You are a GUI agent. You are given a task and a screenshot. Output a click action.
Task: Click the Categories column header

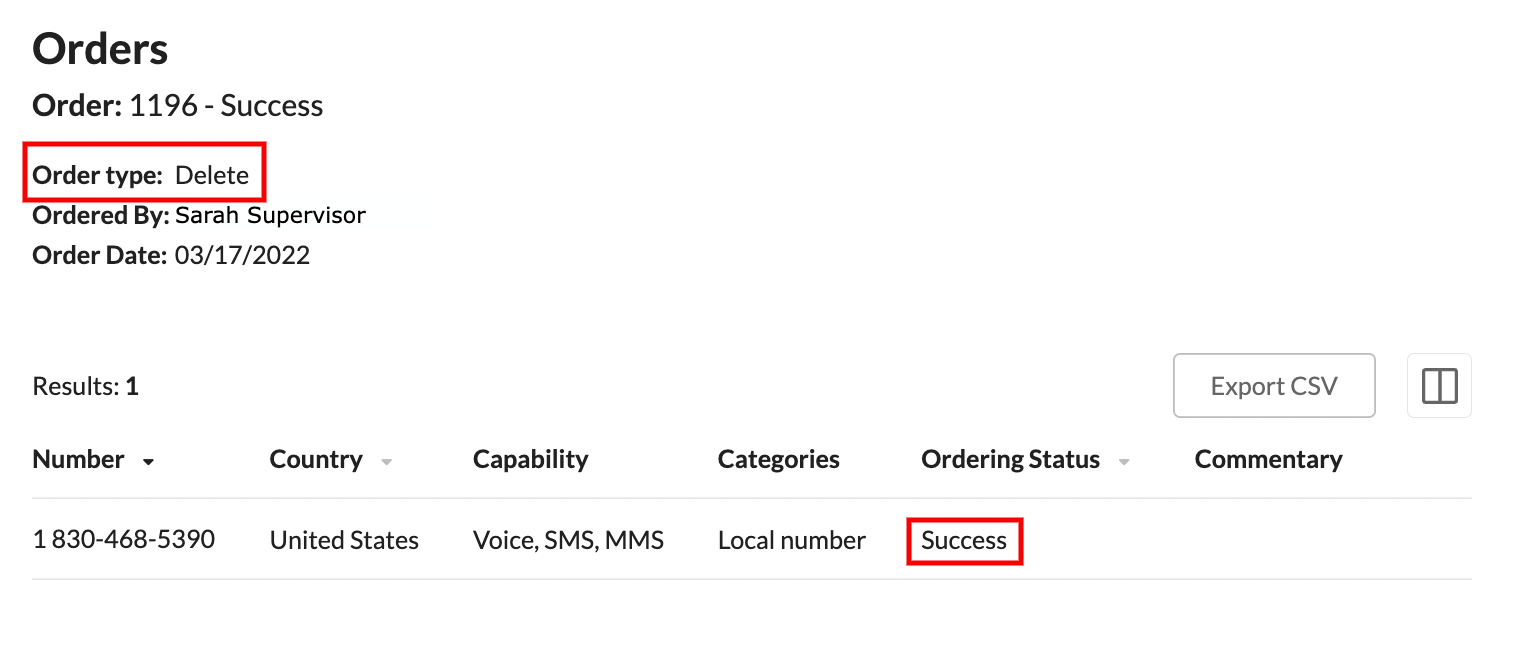click(x=778, y=460)
